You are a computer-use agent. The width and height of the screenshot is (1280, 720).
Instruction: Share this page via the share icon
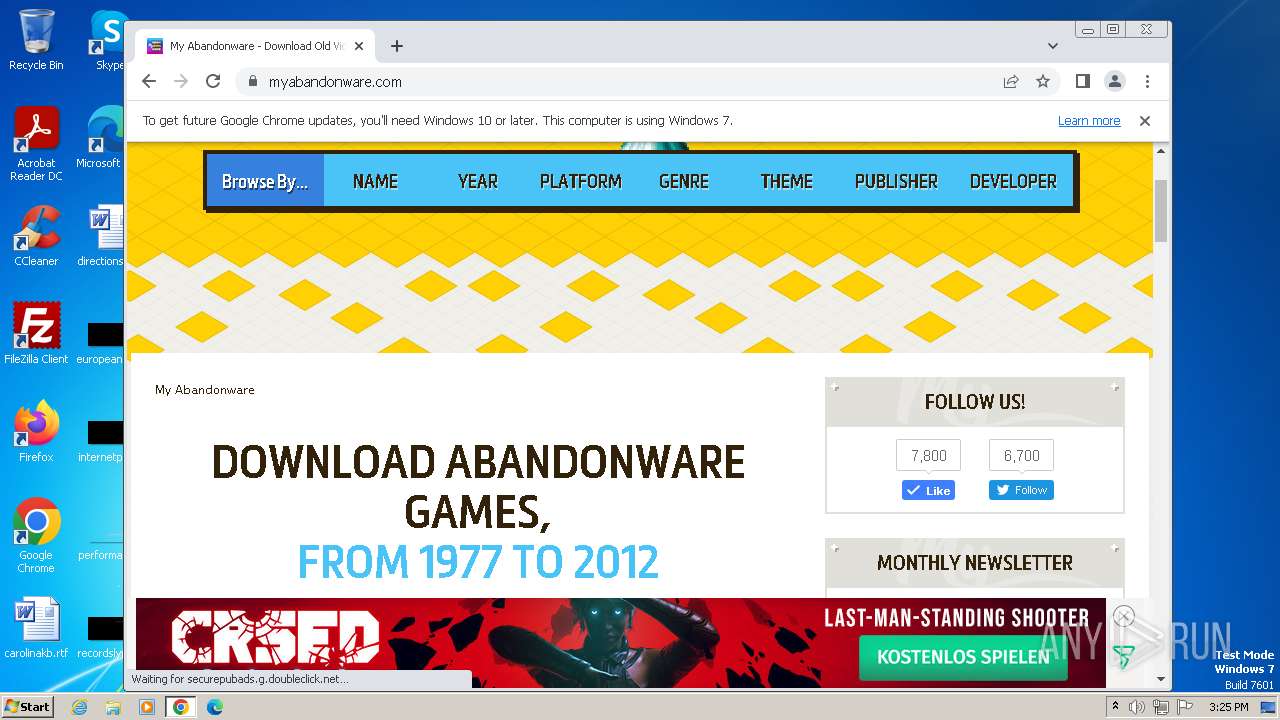click(1011, 82)
